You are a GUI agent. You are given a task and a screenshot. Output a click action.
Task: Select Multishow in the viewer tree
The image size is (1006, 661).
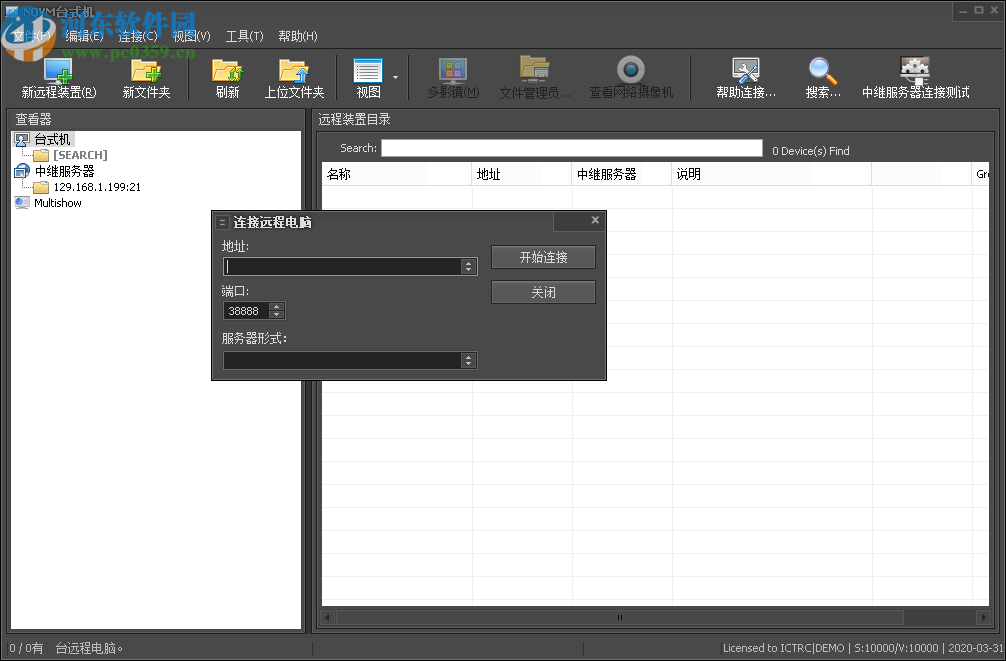[x=57, y=203]
